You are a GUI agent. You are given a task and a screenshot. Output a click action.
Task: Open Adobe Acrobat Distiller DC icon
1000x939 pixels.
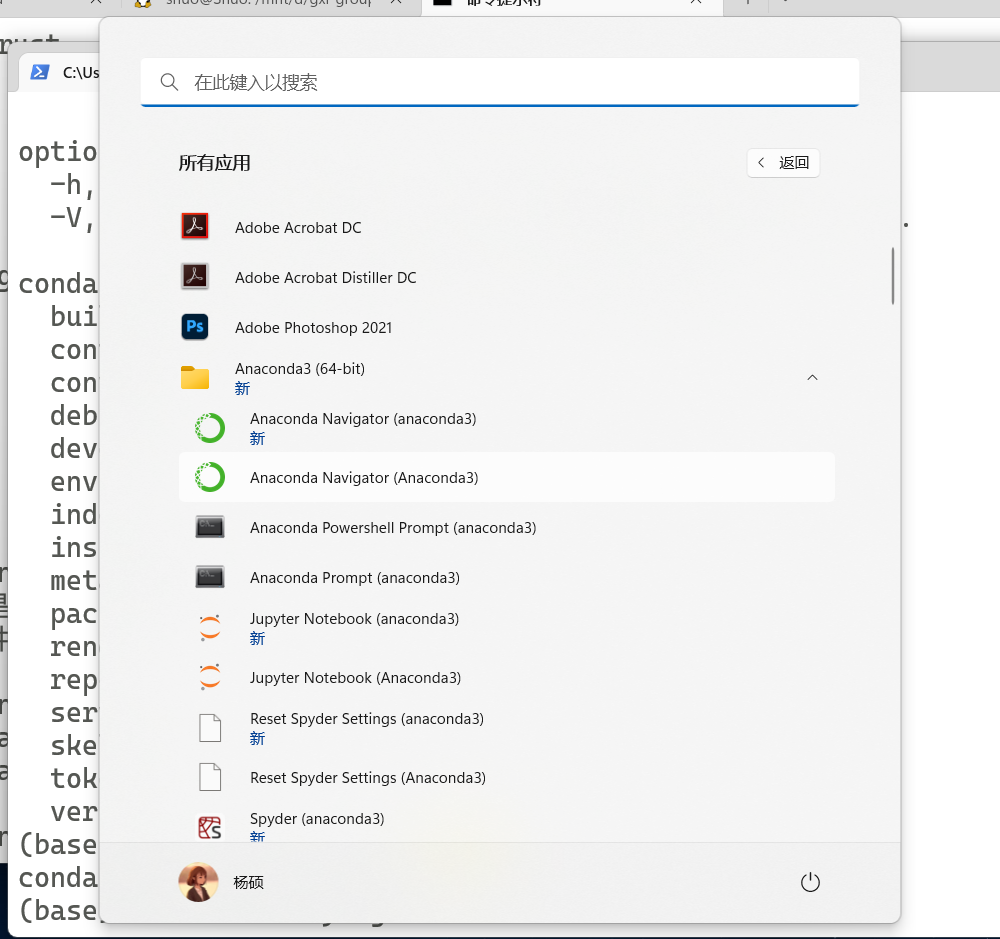[x=195, y=276]
